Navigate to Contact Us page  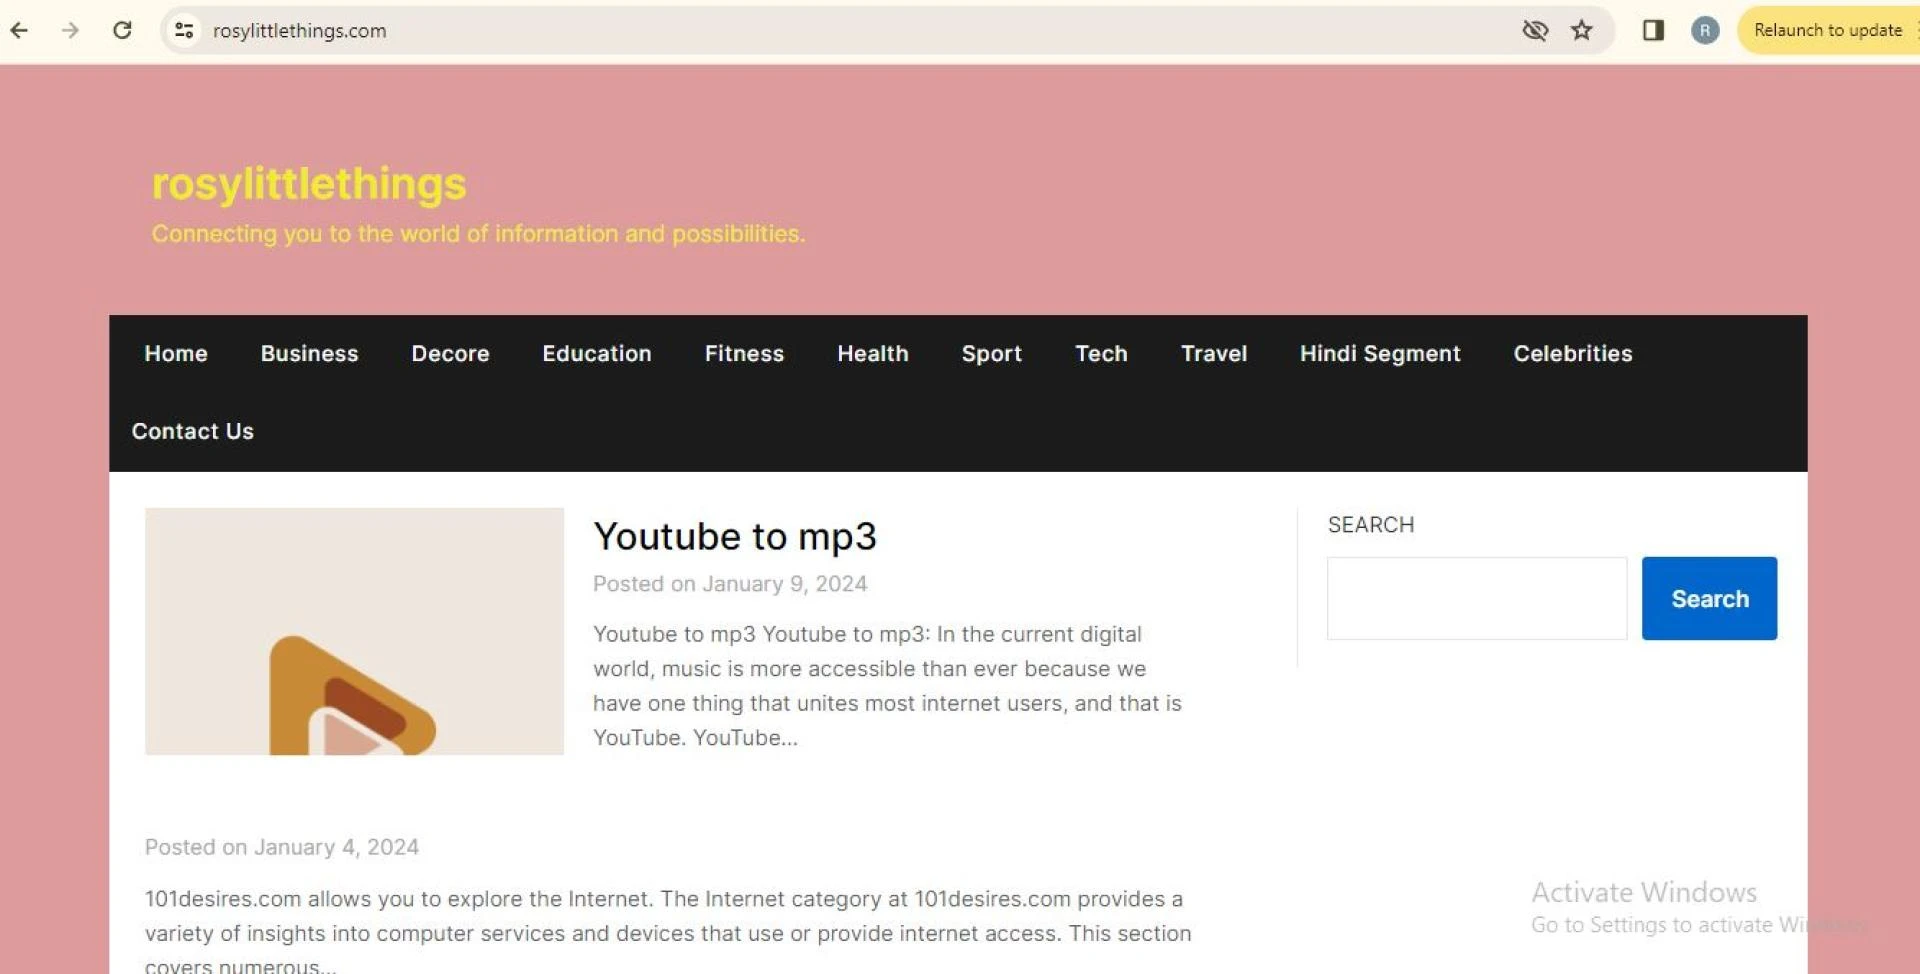193,431
